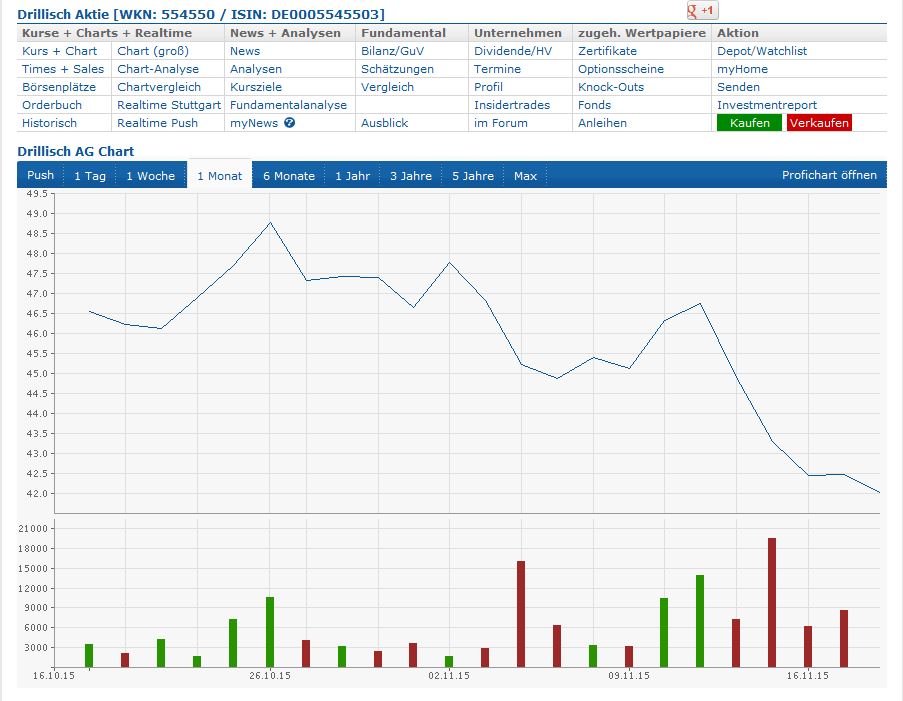The height and width of the screenshot is (701, 903).
Task: Open Zertifikate link
Action: click(x=608, y=51)
